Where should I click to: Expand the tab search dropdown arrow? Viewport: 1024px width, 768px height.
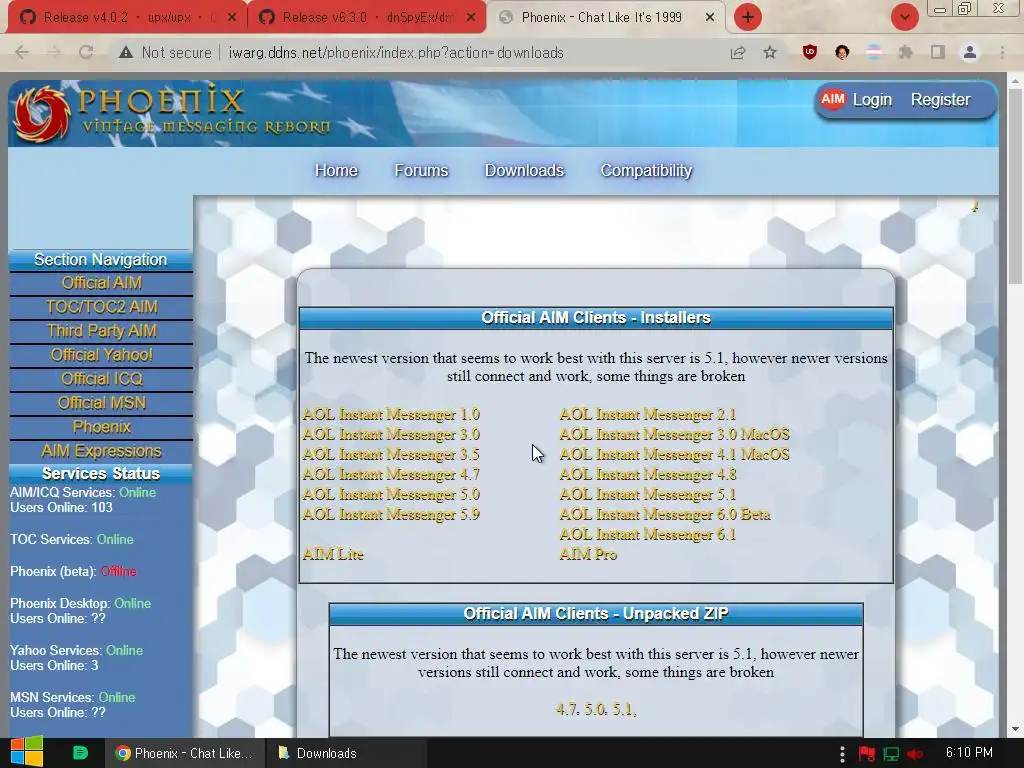905,17
